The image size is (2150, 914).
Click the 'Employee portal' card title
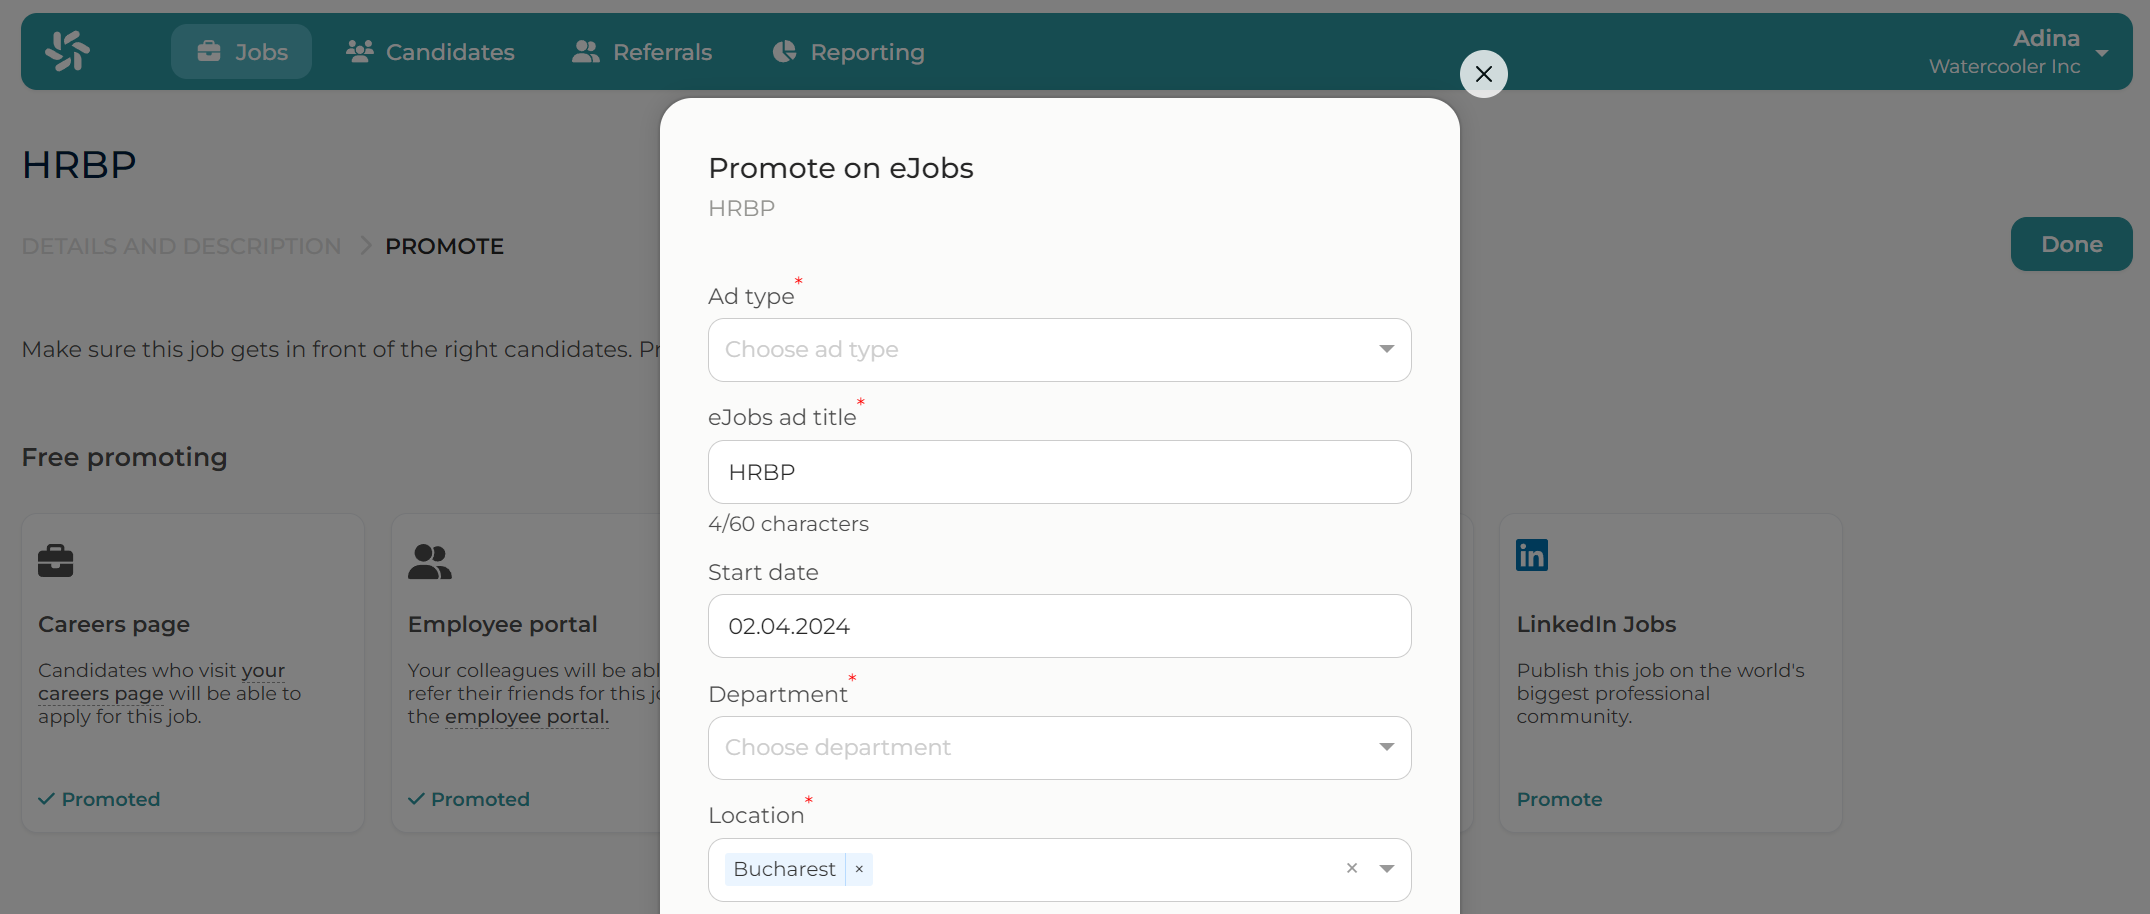503,624
